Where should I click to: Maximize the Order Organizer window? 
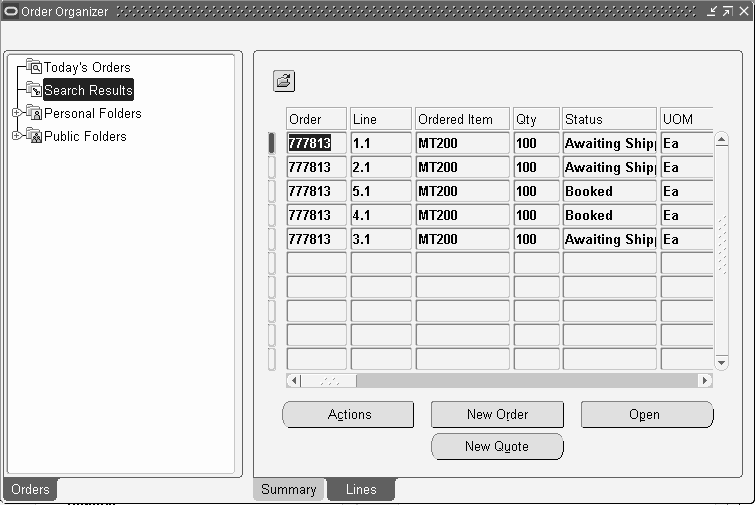pos(728,11)
